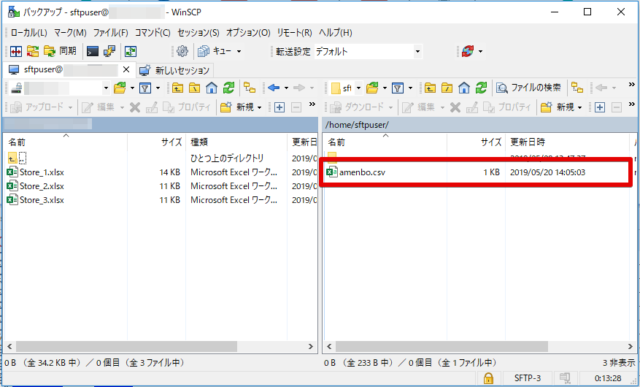
Task: Expand local back arrow history dropdown
Action: point(286,88)
